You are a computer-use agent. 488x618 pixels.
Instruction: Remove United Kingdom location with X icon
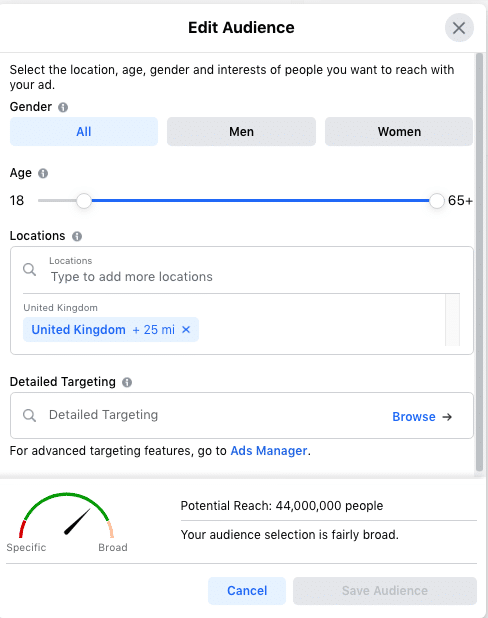186,329
